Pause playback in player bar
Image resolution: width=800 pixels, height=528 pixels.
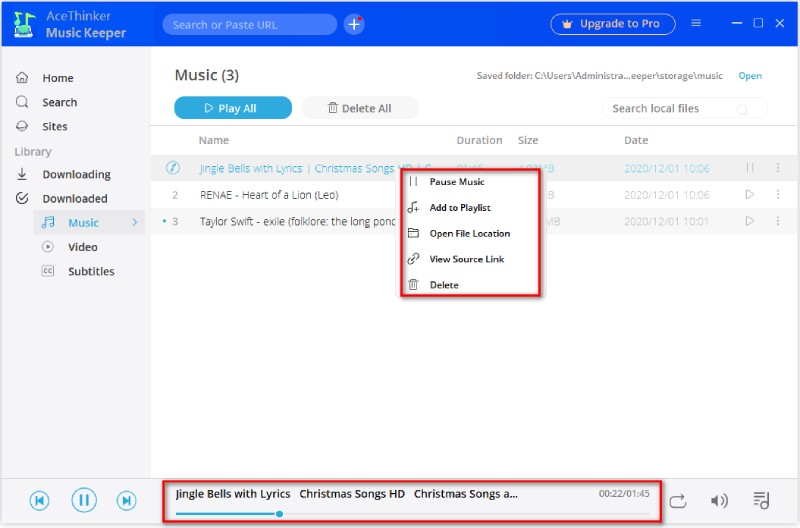(x=84, y=500)
